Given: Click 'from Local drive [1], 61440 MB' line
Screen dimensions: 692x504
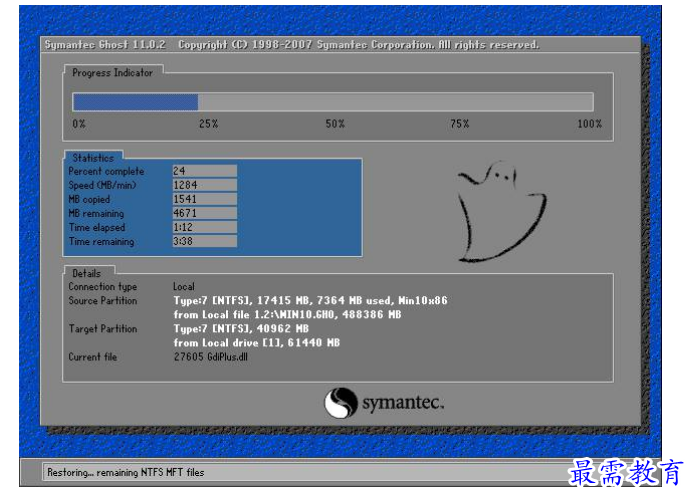Looking at the screenshot, I should 257,343.
